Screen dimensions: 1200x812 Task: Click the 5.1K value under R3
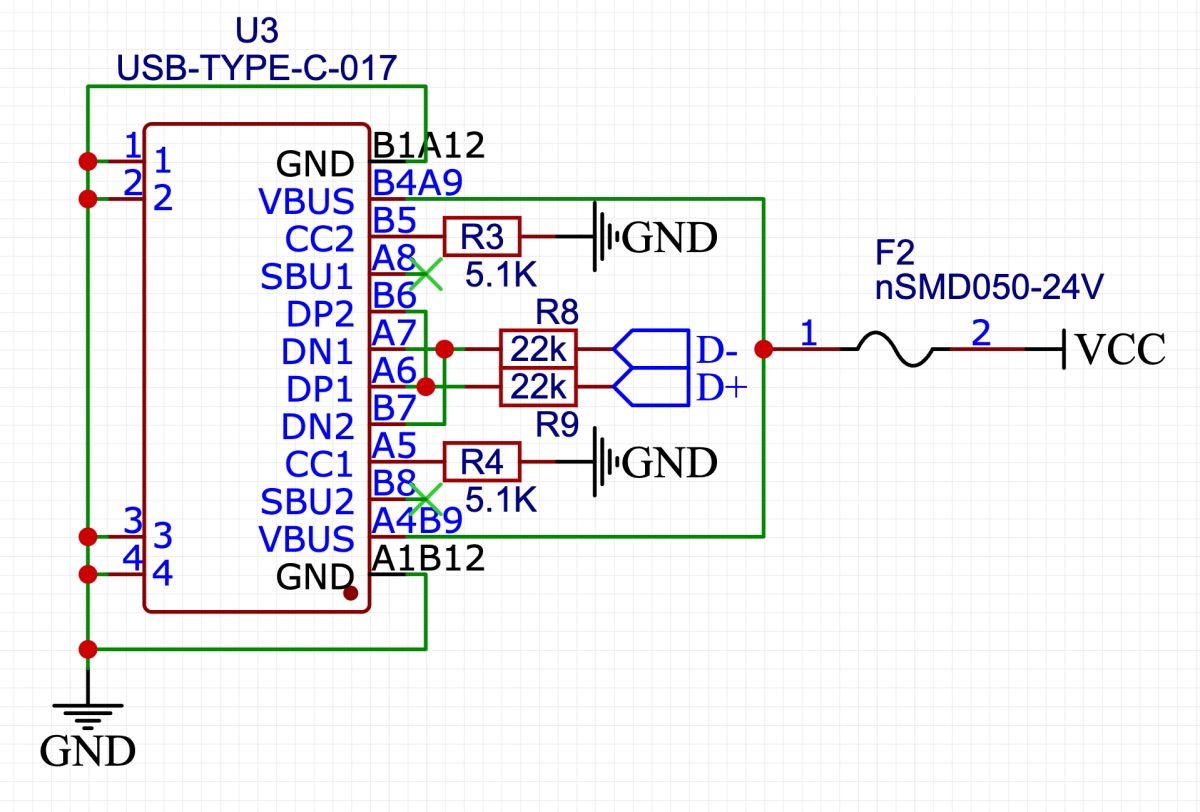tap(502, 274)
